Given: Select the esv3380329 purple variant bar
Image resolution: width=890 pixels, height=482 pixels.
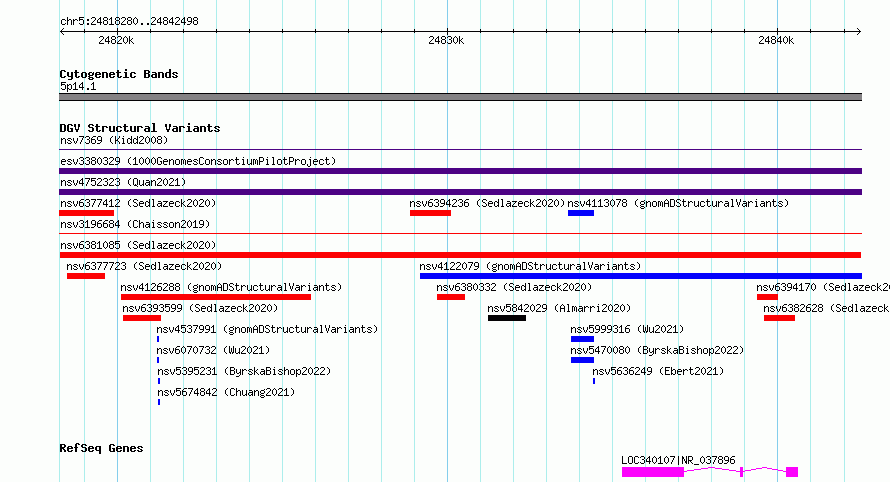Looking at the screenshot, I should [460, 171].
